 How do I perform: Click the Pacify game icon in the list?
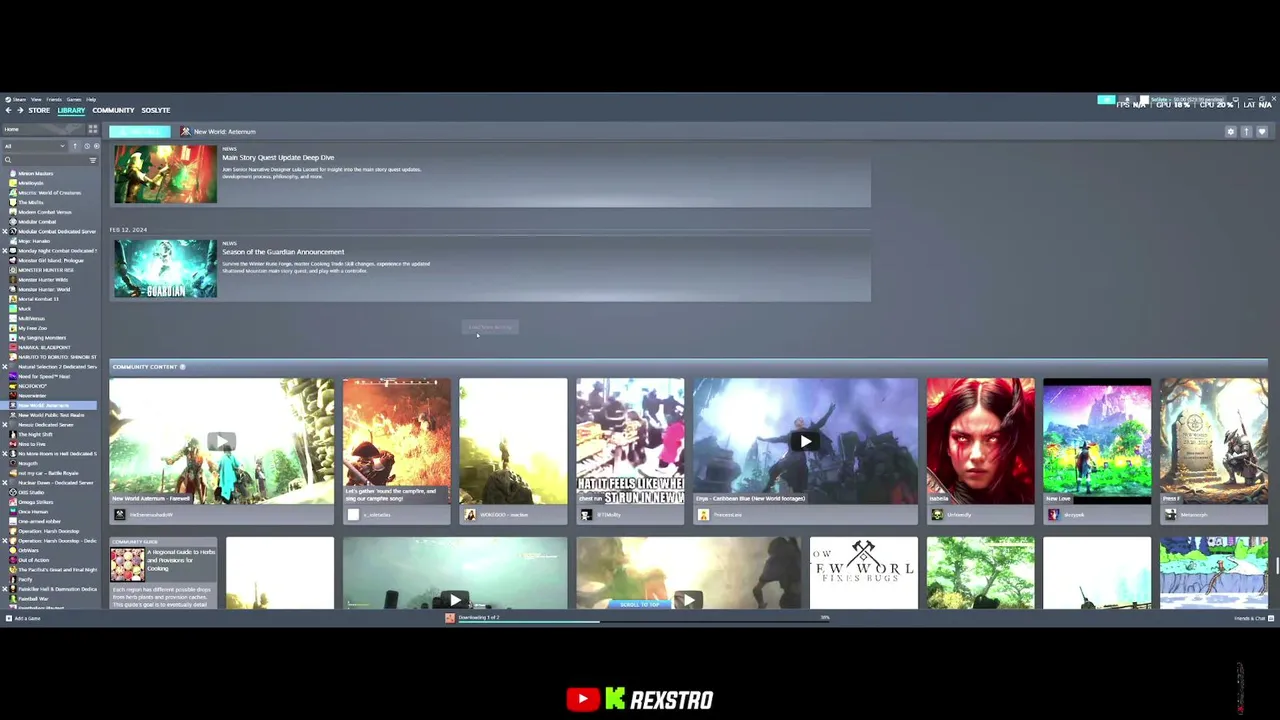13,579
